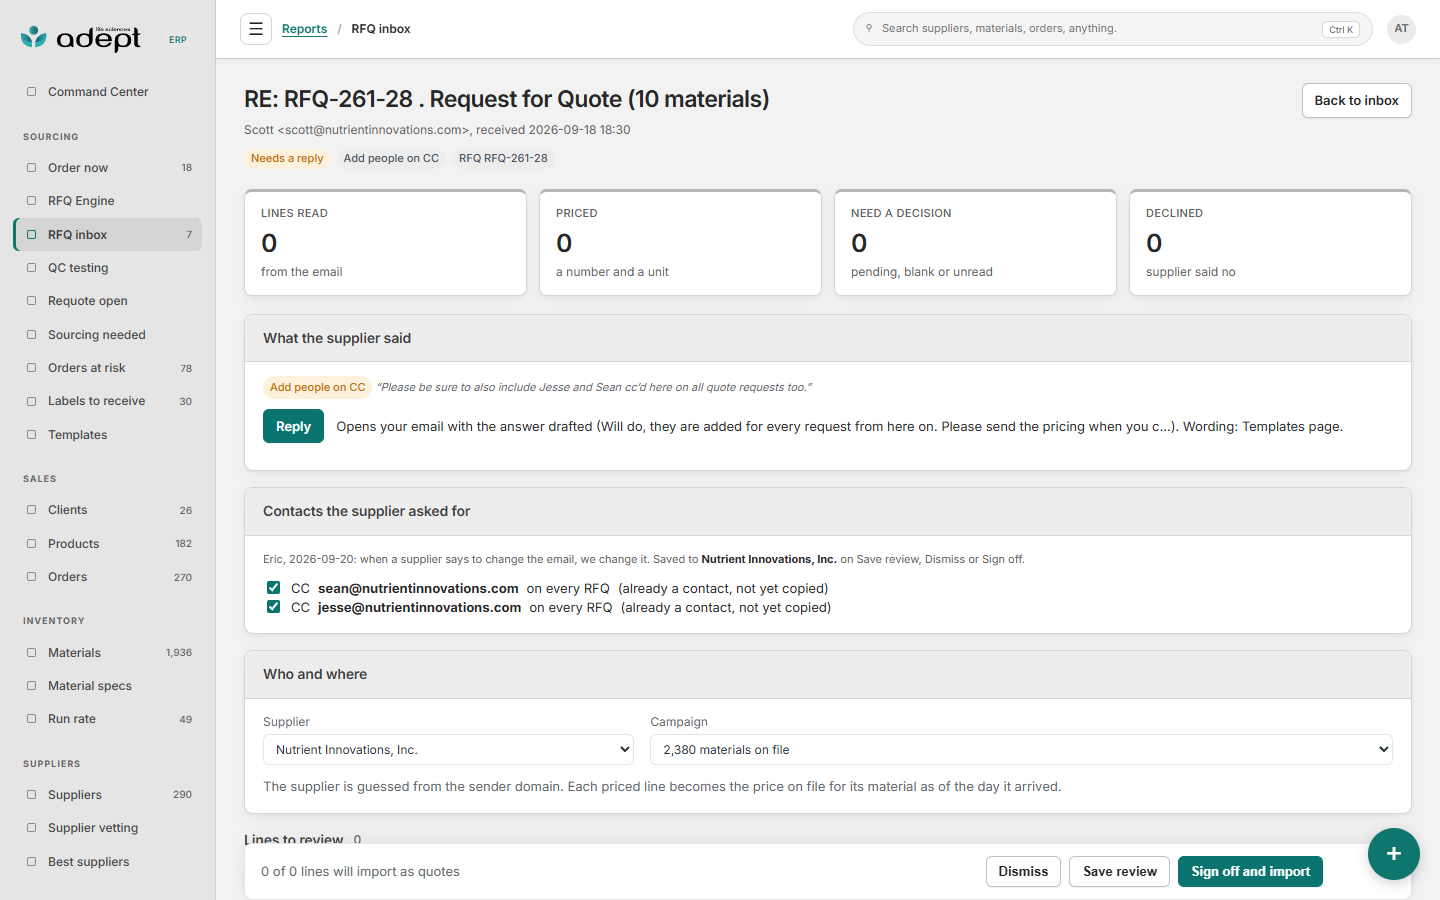1440x900 pixels.
Task: Open Material specs in the sidebar
Action: (x=108, y=686)
